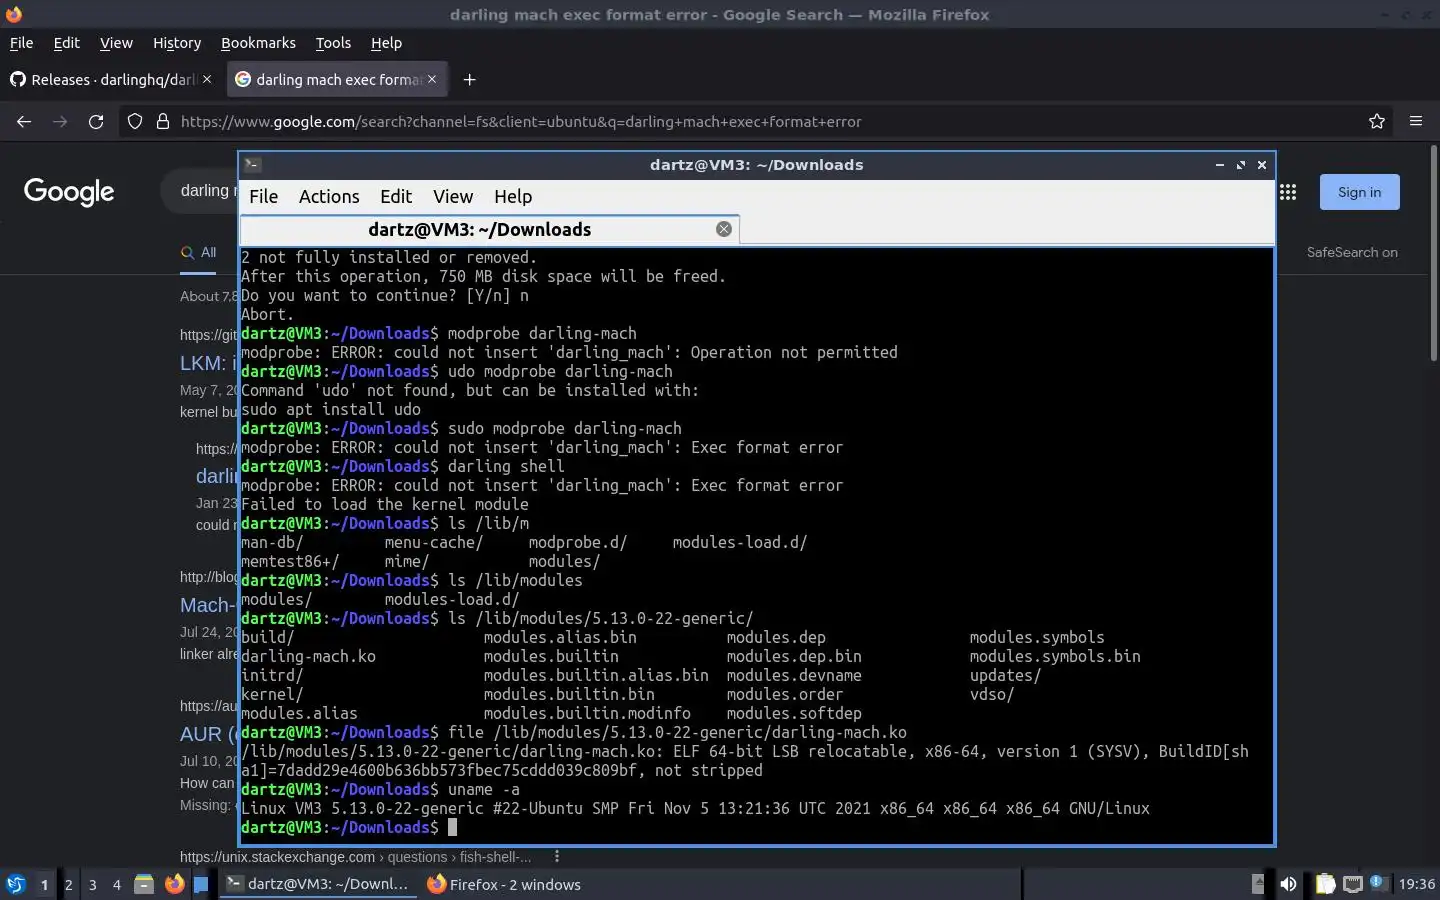1440x900 pixels.
Task: Open Firefox Tools menu
Action: click(x=333, y=43)
